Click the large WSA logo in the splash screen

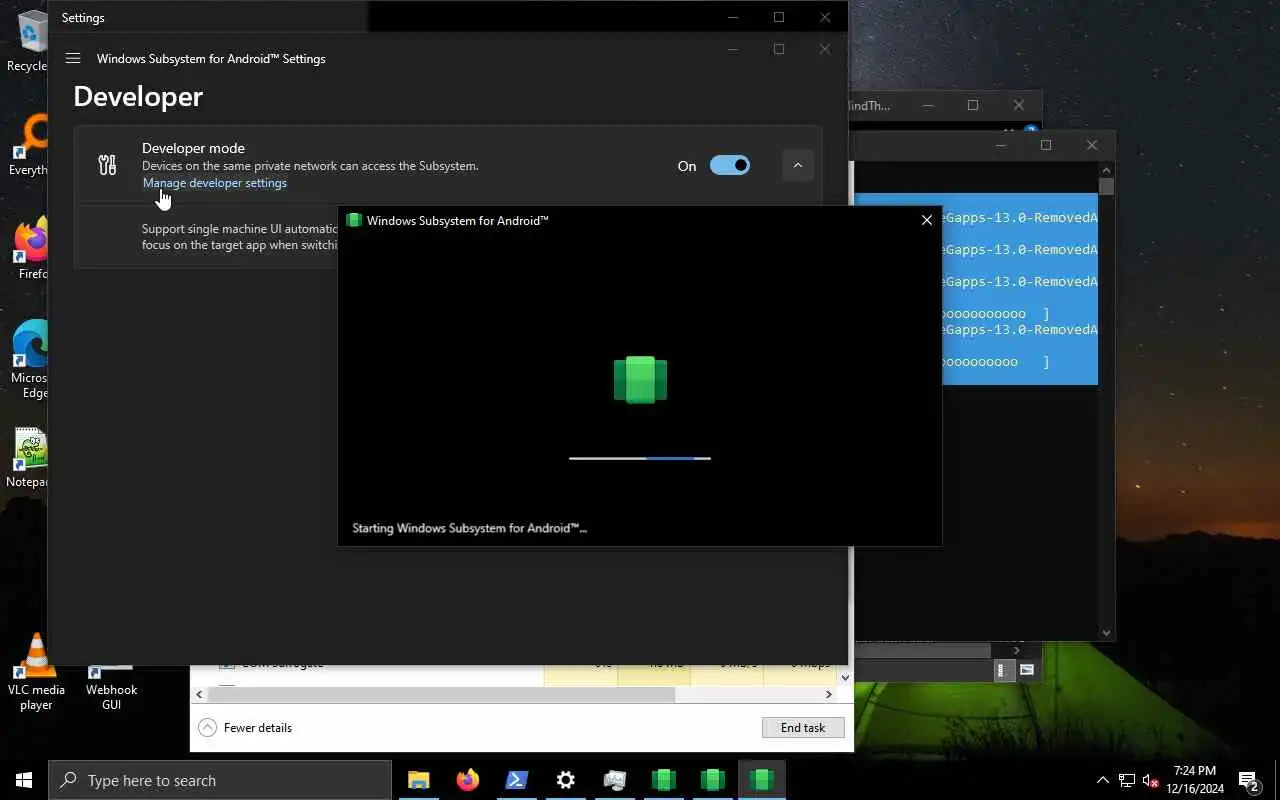[640, 380]
